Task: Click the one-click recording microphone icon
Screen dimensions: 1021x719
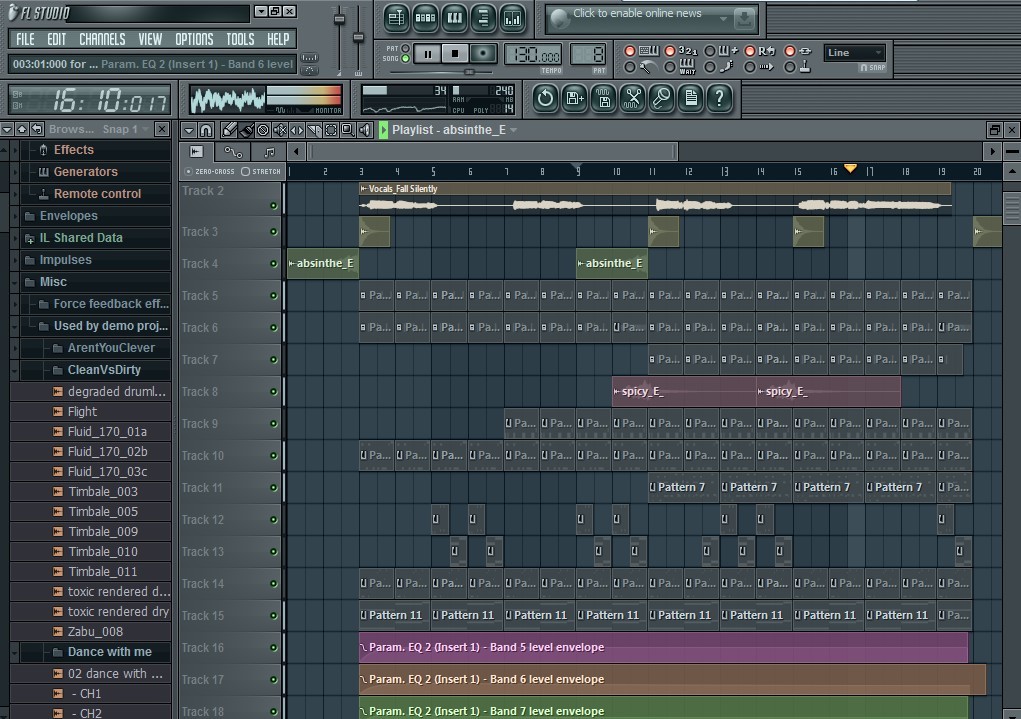Action: pos(662,99)
